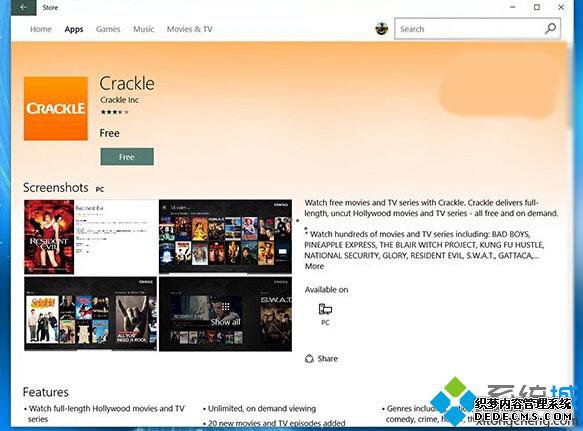Click the PC device icon under Available on
This screenshot has width=583, height=431.
pos(325,309)
